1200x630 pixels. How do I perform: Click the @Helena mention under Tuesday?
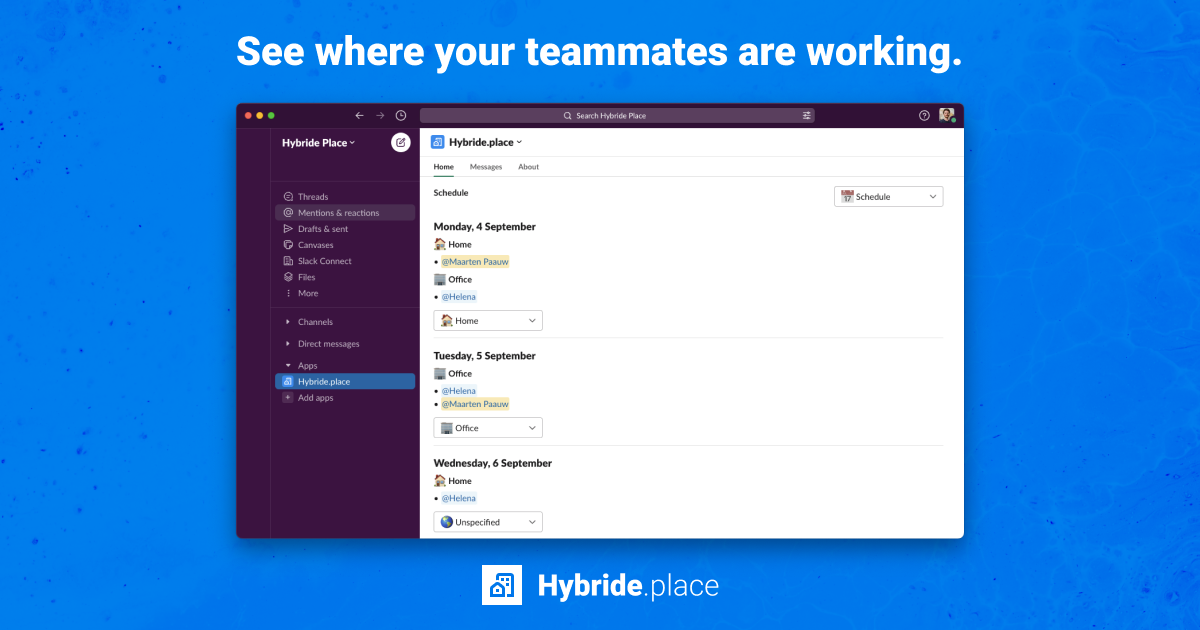click(458, 390)
